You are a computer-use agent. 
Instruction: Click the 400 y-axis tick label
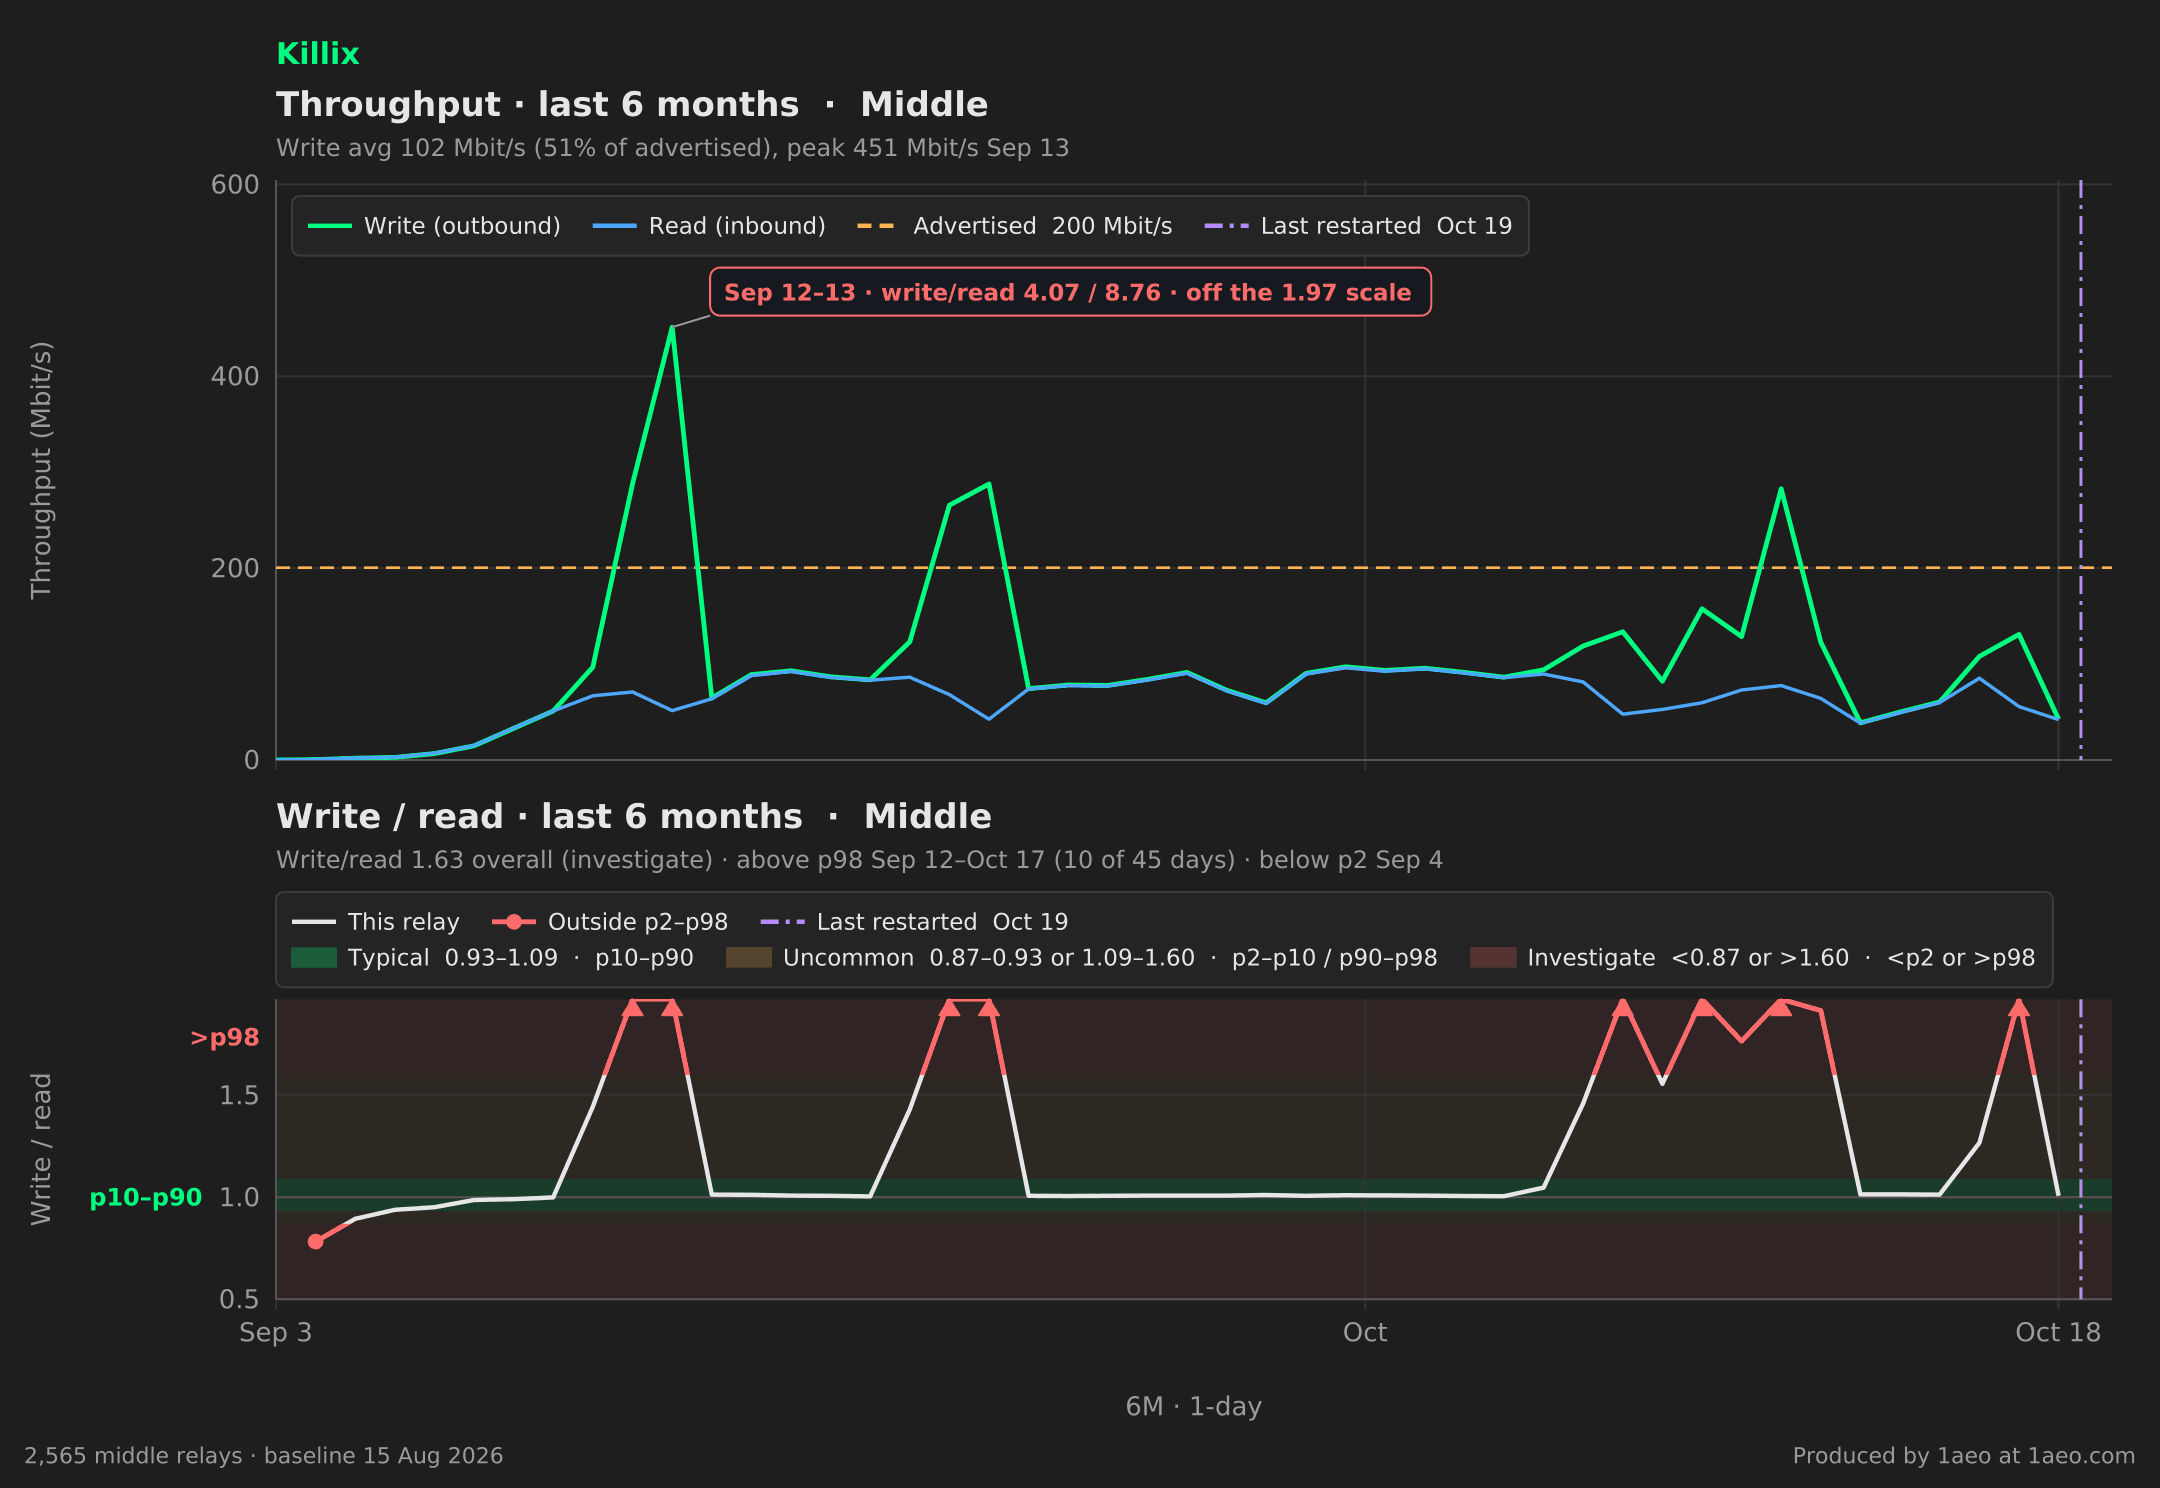pos(235,377)
